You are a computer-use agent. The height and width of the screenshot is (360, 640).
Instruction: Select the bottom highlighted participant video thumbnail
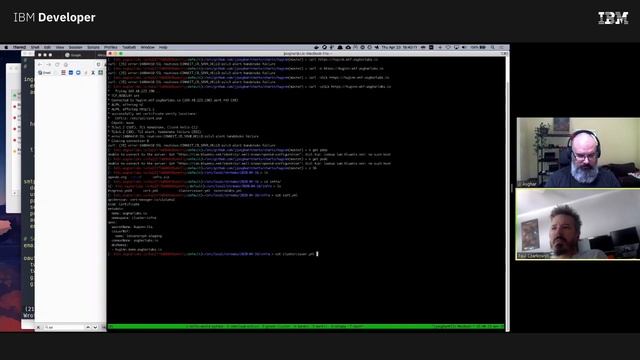pyautogui.click(x=578, y=224)
